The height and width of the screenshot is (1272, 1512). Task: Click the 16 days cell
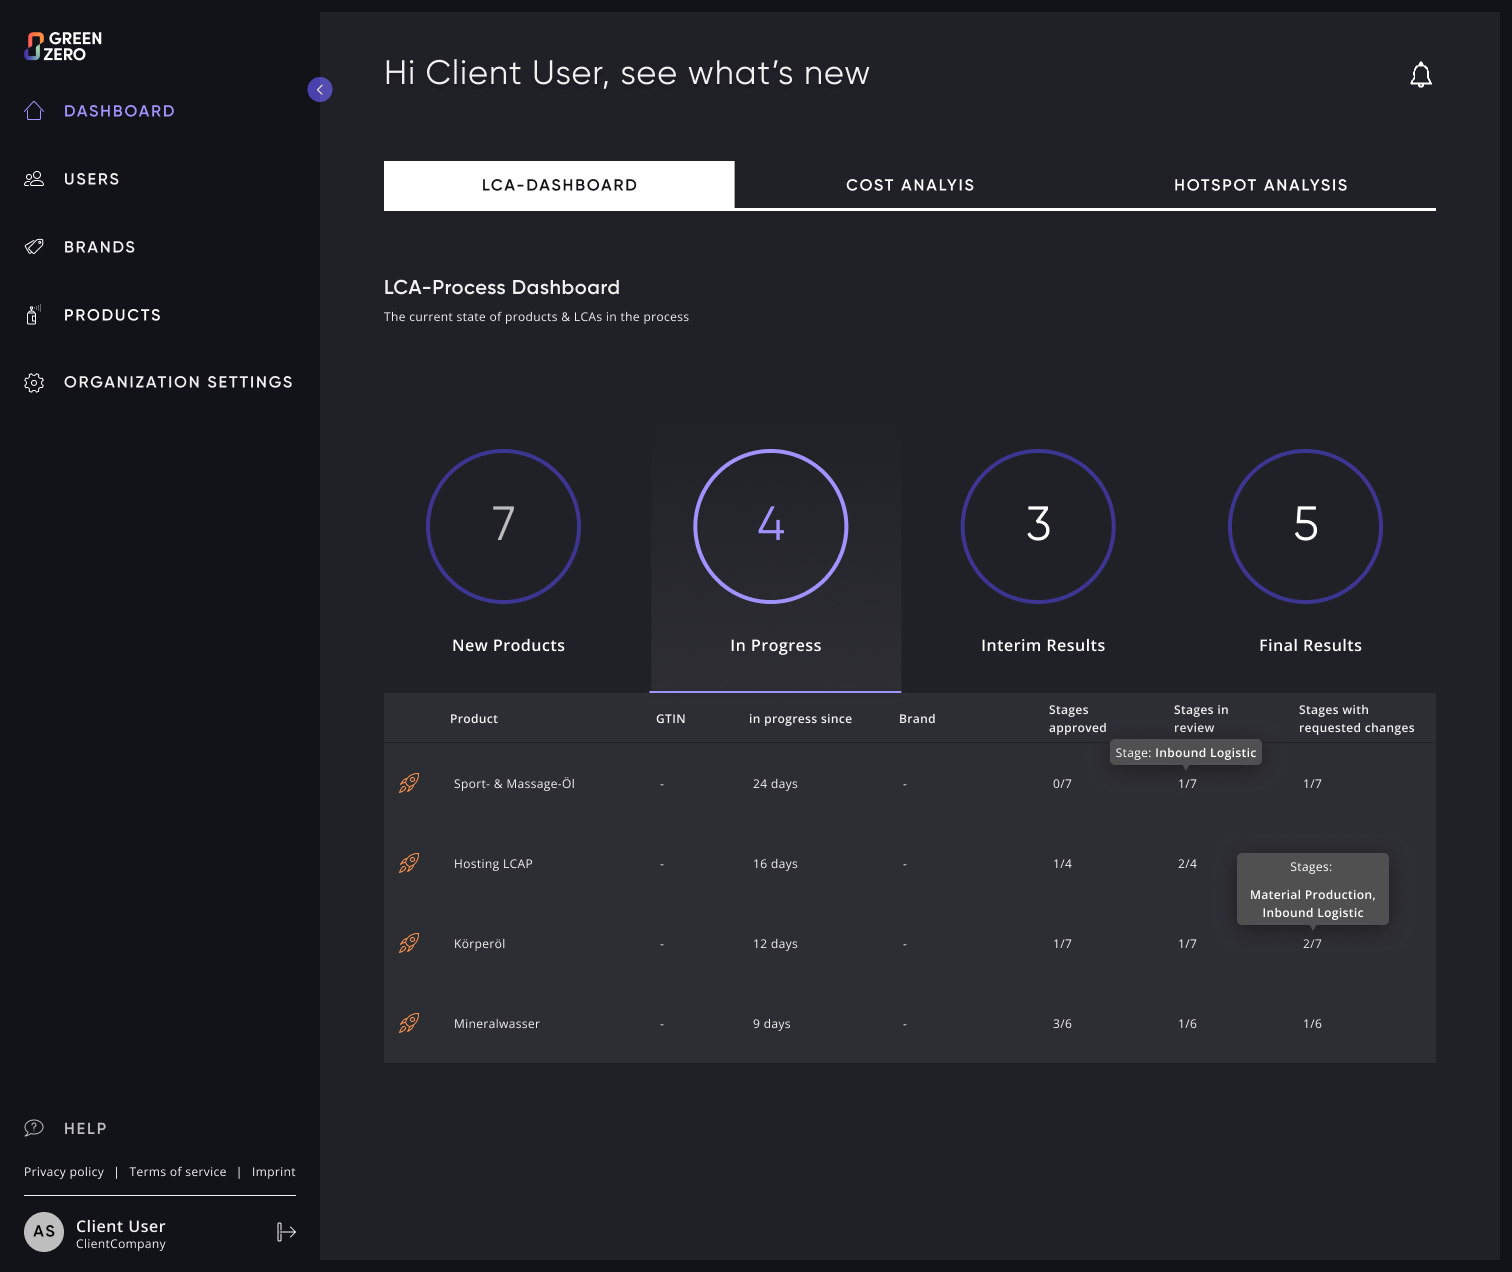(775, 864)
